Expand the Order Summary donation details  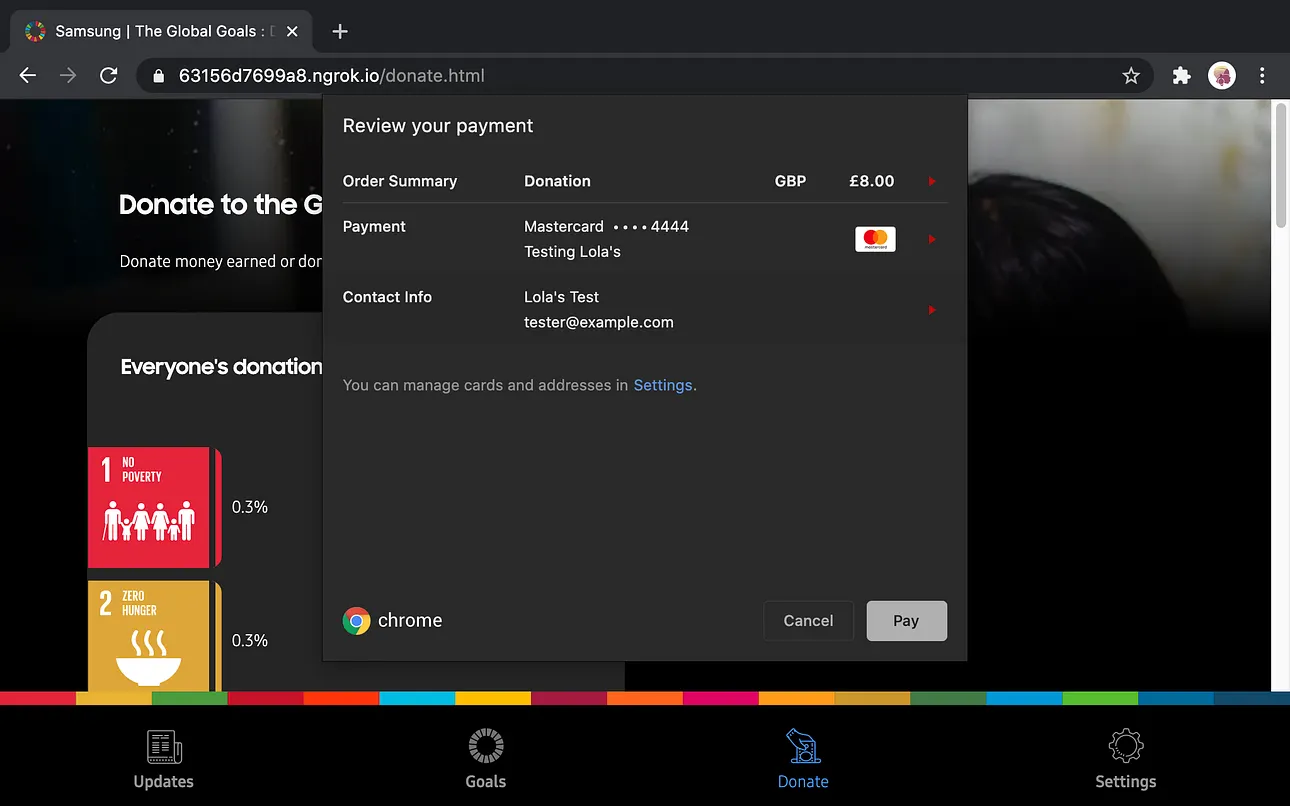coord(931,181)
